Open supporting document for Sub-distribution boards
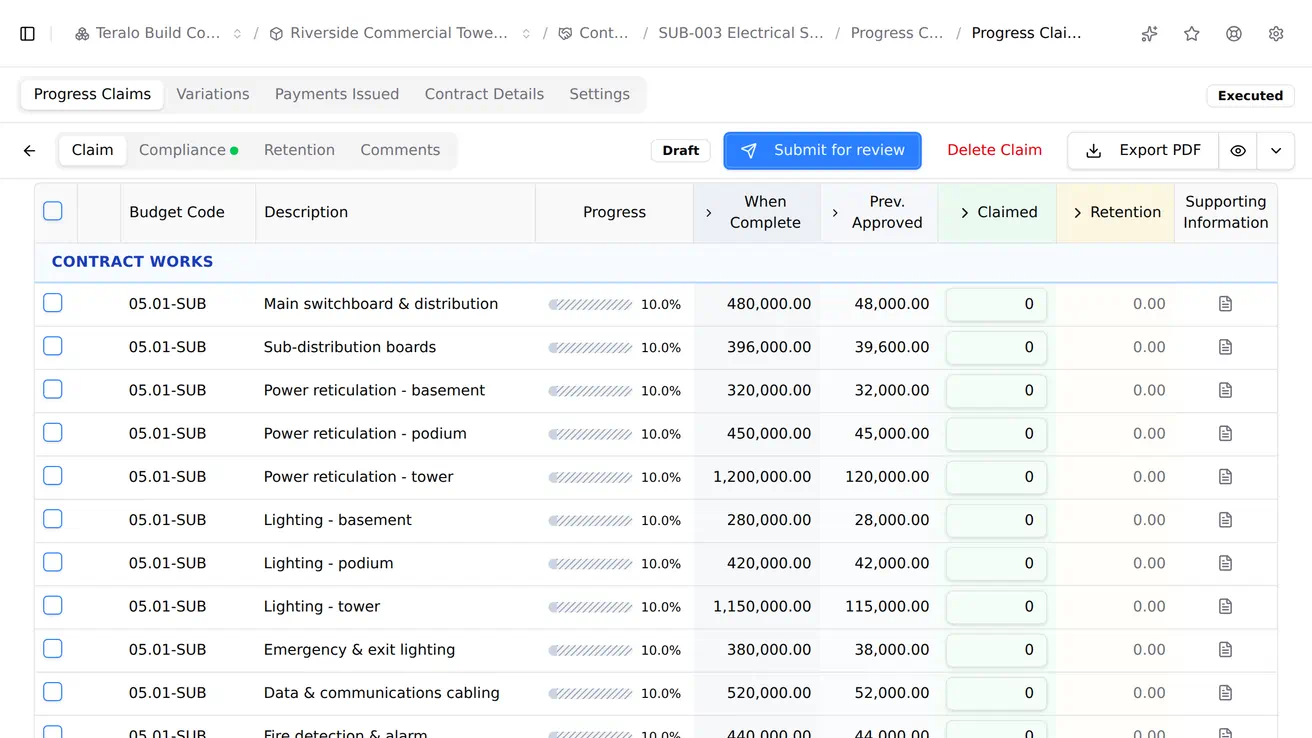This screenshot has width=1312, height=738. click(x=1226, y=347)
